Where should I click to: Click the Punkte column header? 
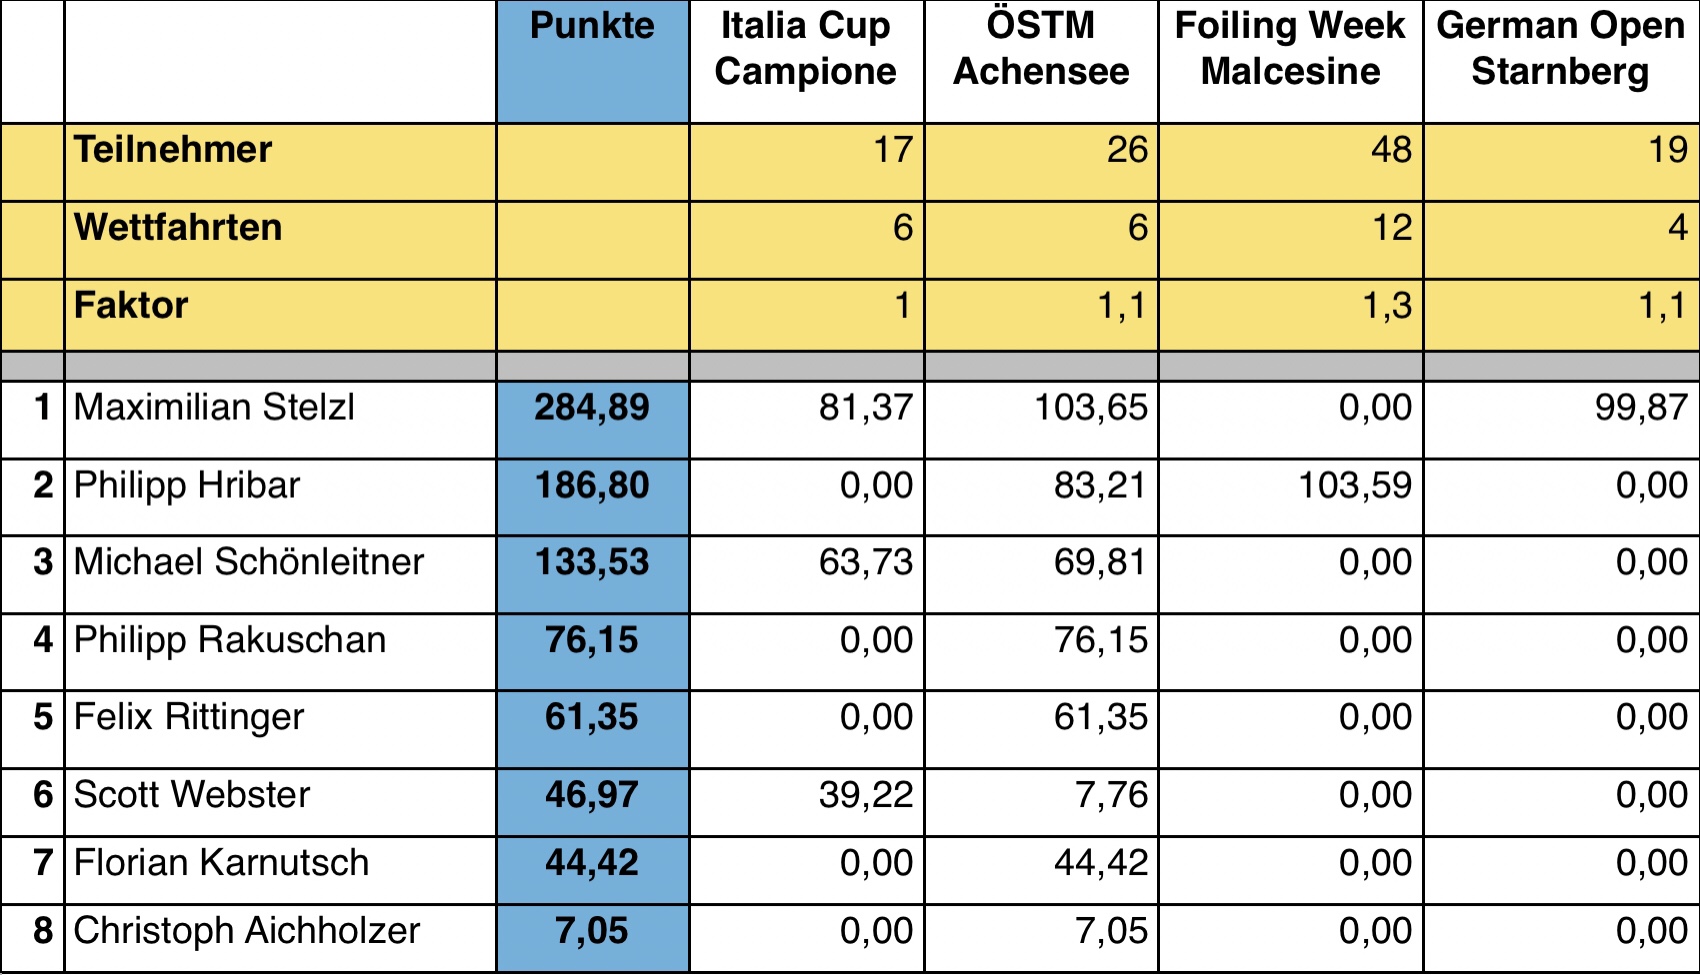[592, 62]
